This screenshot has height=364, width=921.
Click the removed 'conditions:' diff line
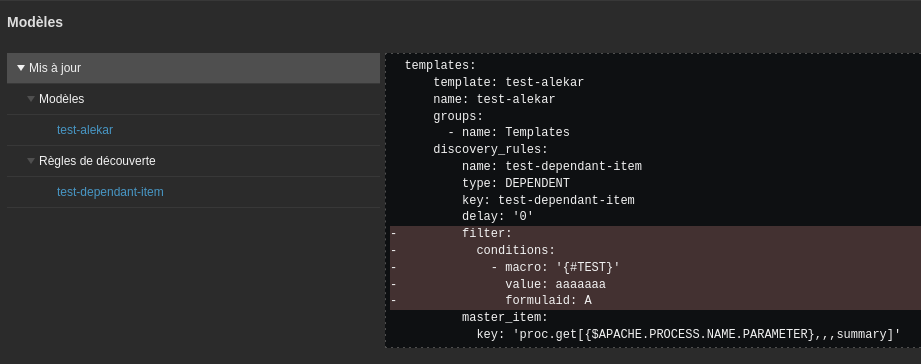pos(656,251)
